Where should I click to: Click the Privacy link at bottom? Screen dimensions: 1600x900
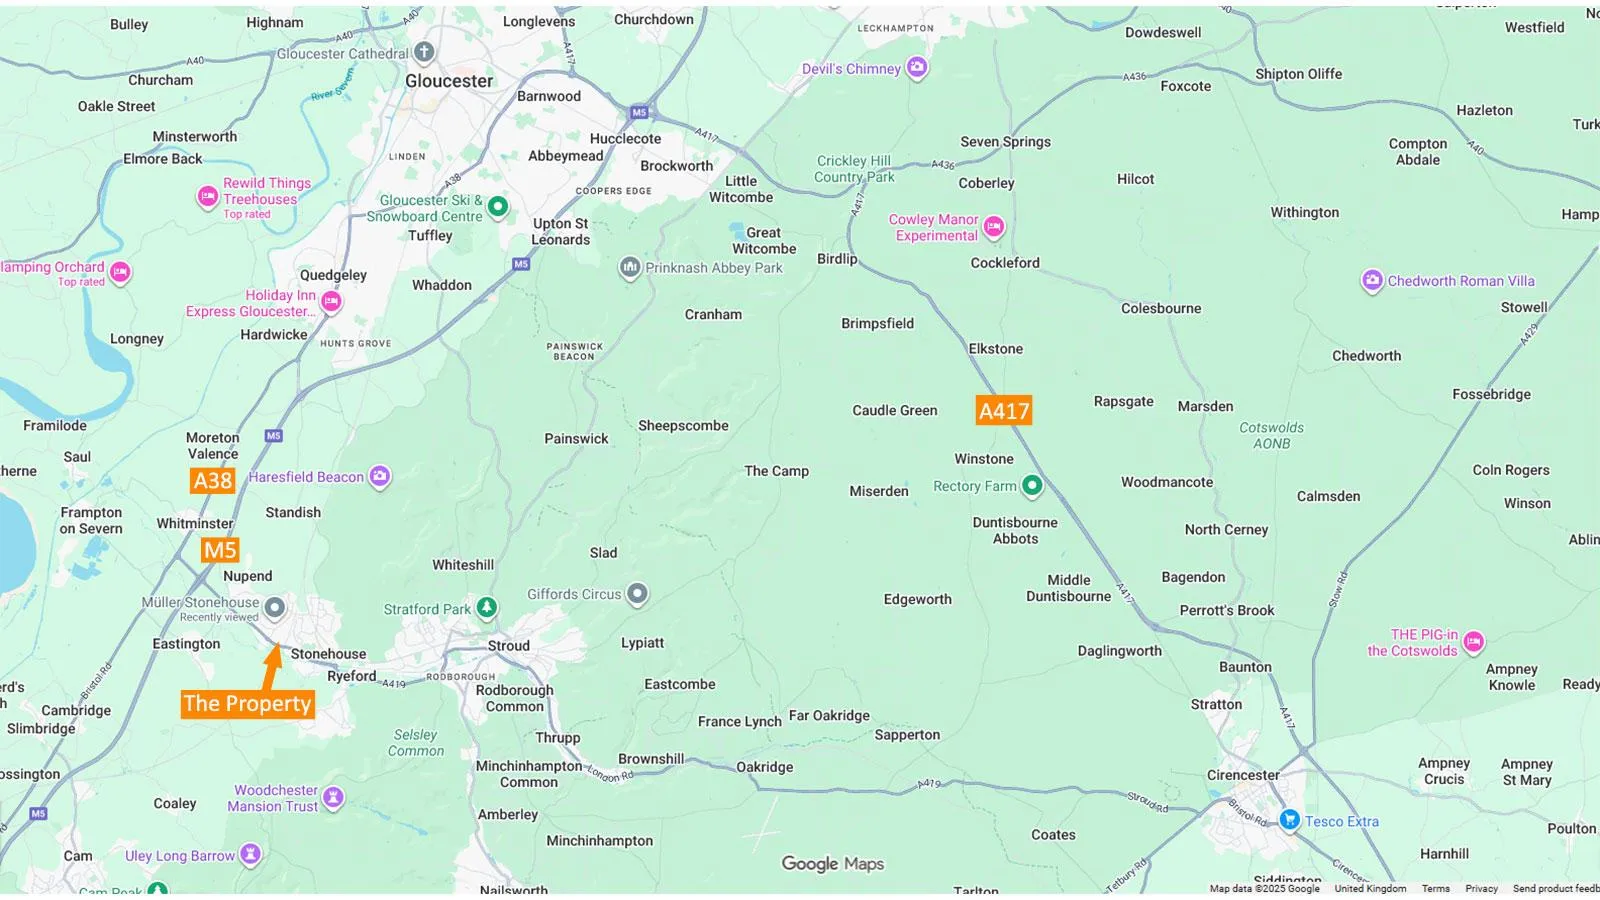(x=1481, y=888)
